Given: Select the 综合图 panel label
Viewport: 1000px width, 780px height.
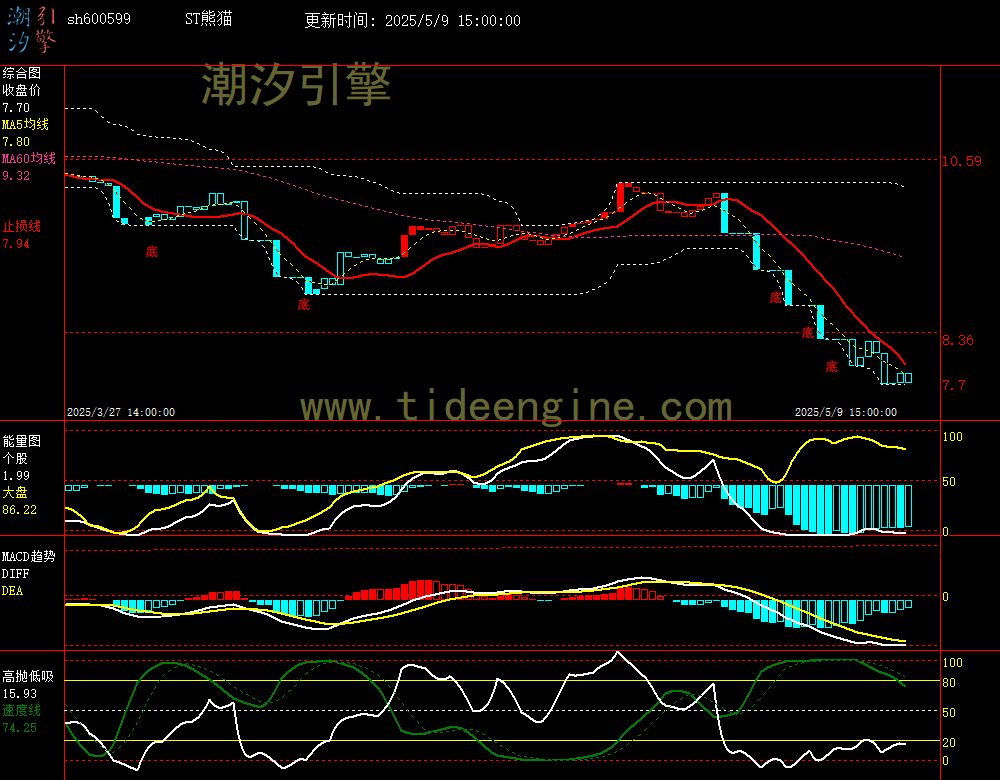Looking at the screenshot, I should [x=21, y=73].
